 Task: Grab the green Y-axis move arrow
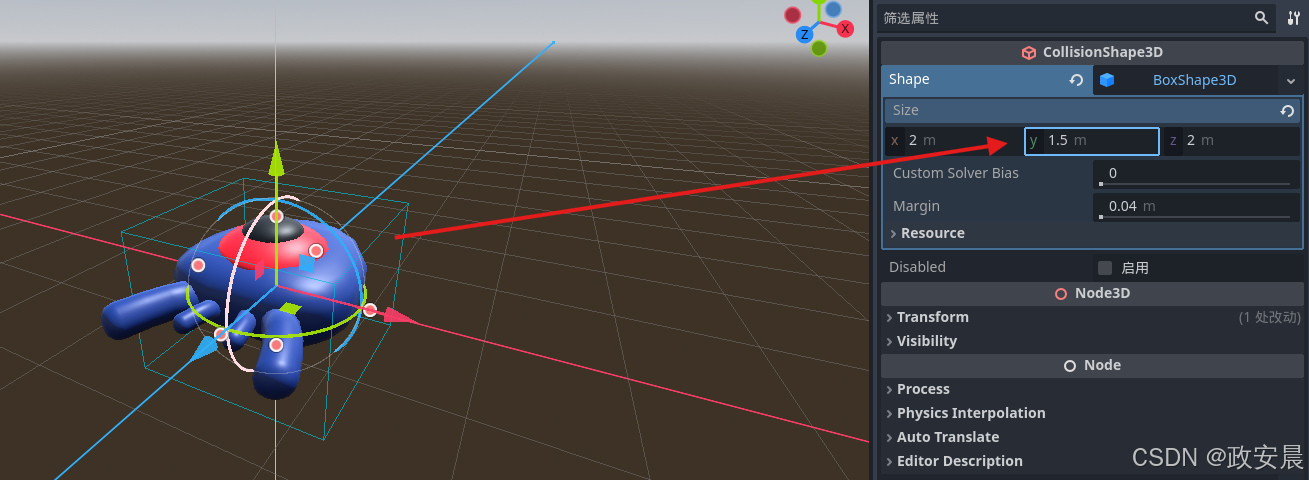(278, 160)
